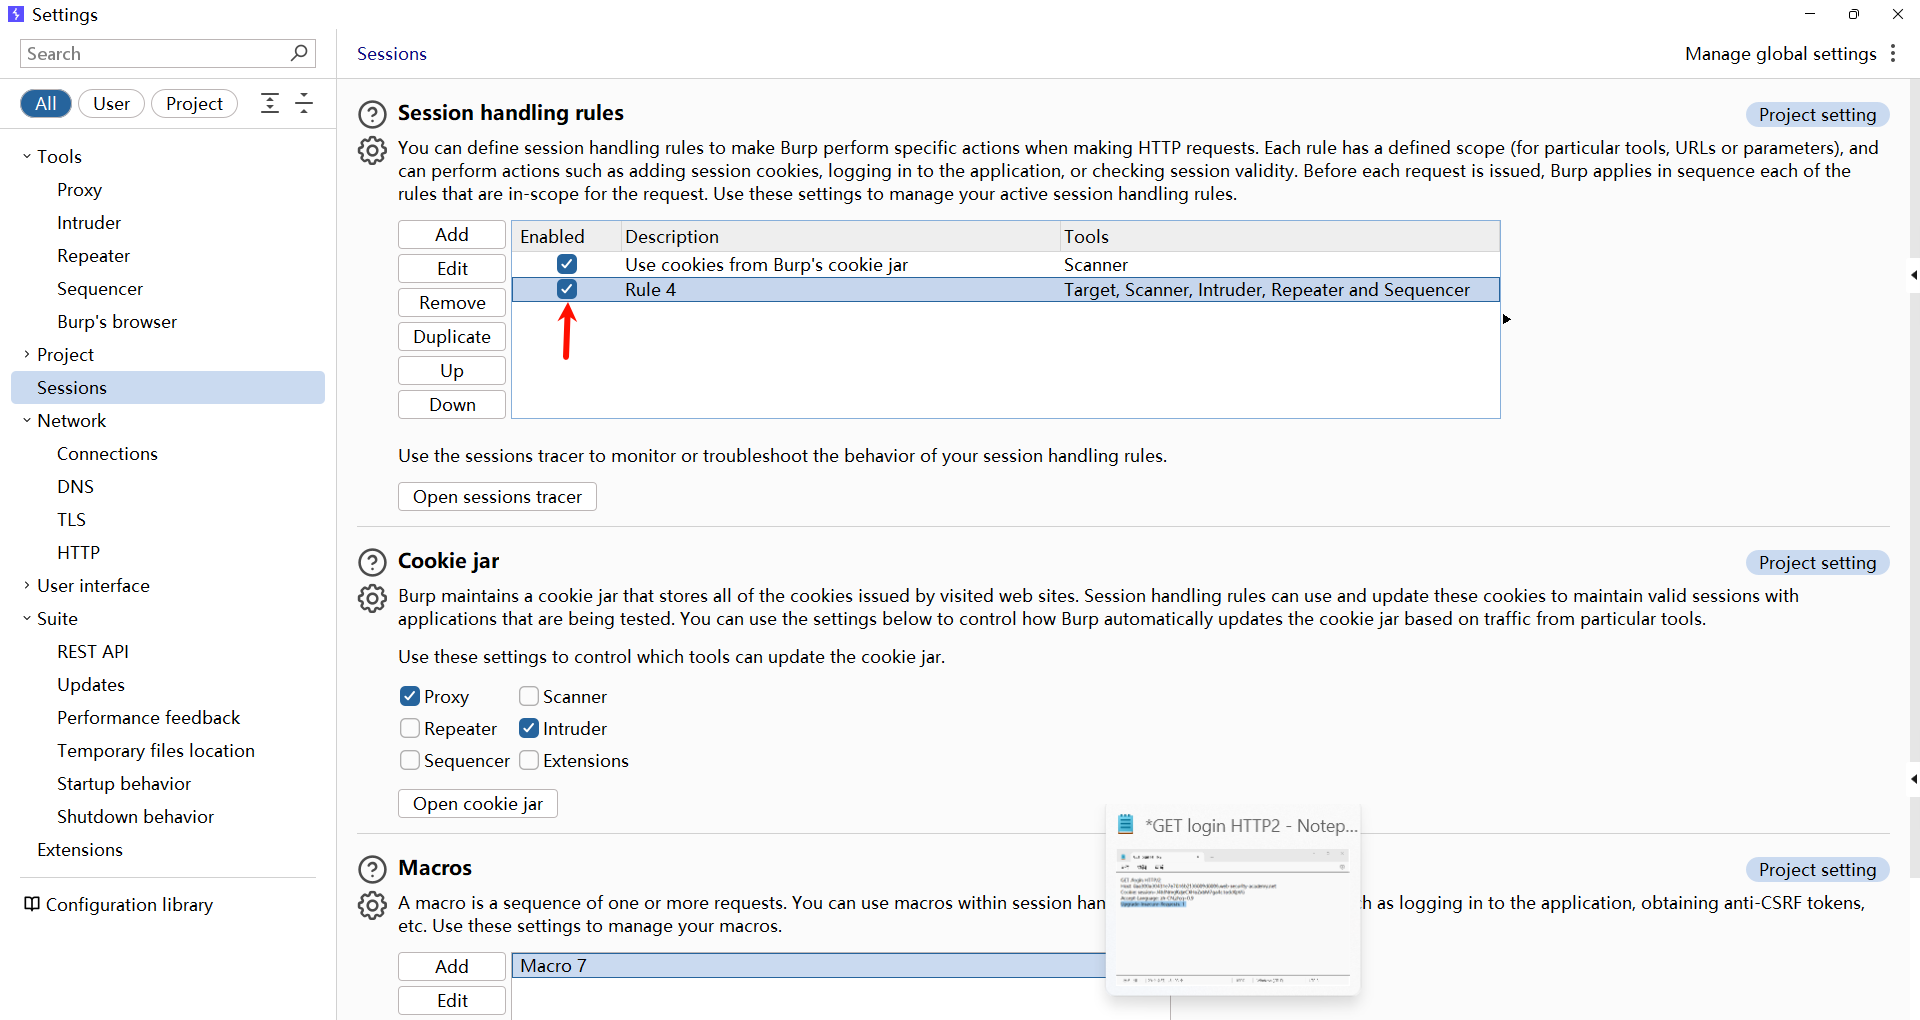Open the gear options for Macros

point(372,906)
